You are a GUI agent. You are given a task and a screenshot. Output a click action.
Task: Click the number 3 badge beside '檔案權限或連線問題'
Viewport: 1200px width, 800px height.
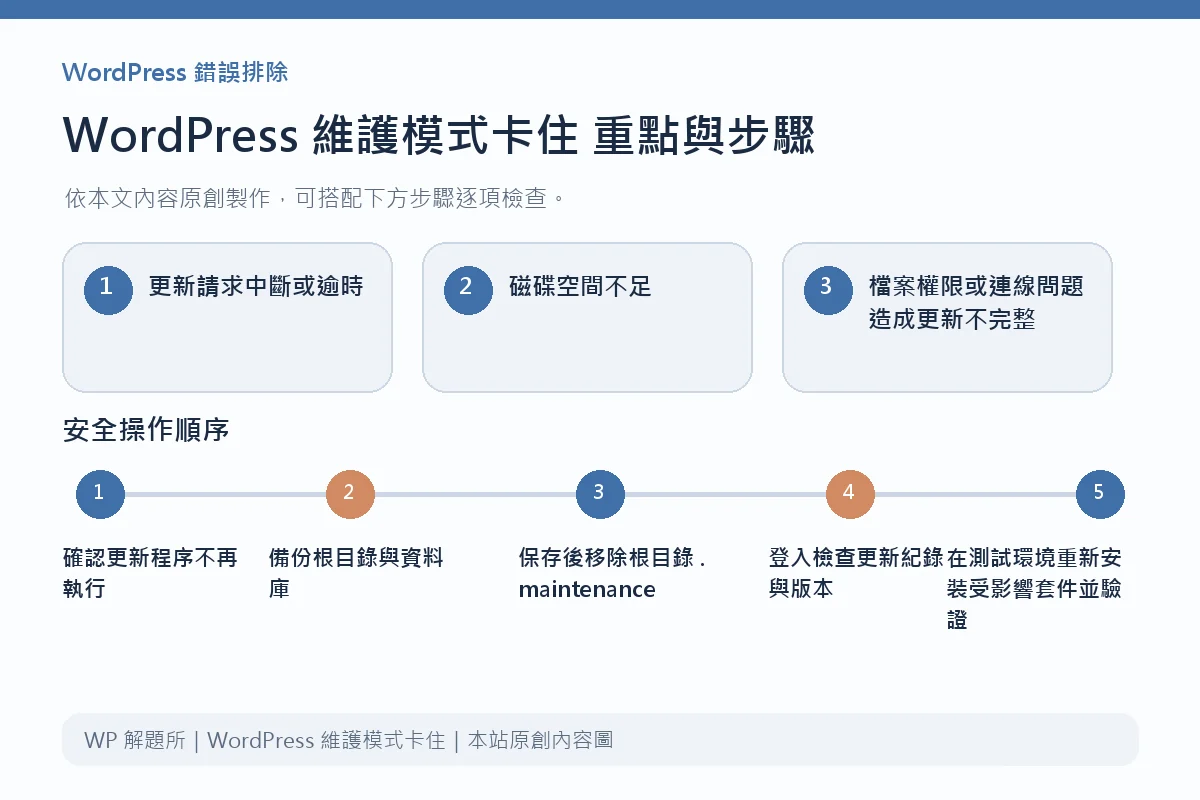point(828,289)
